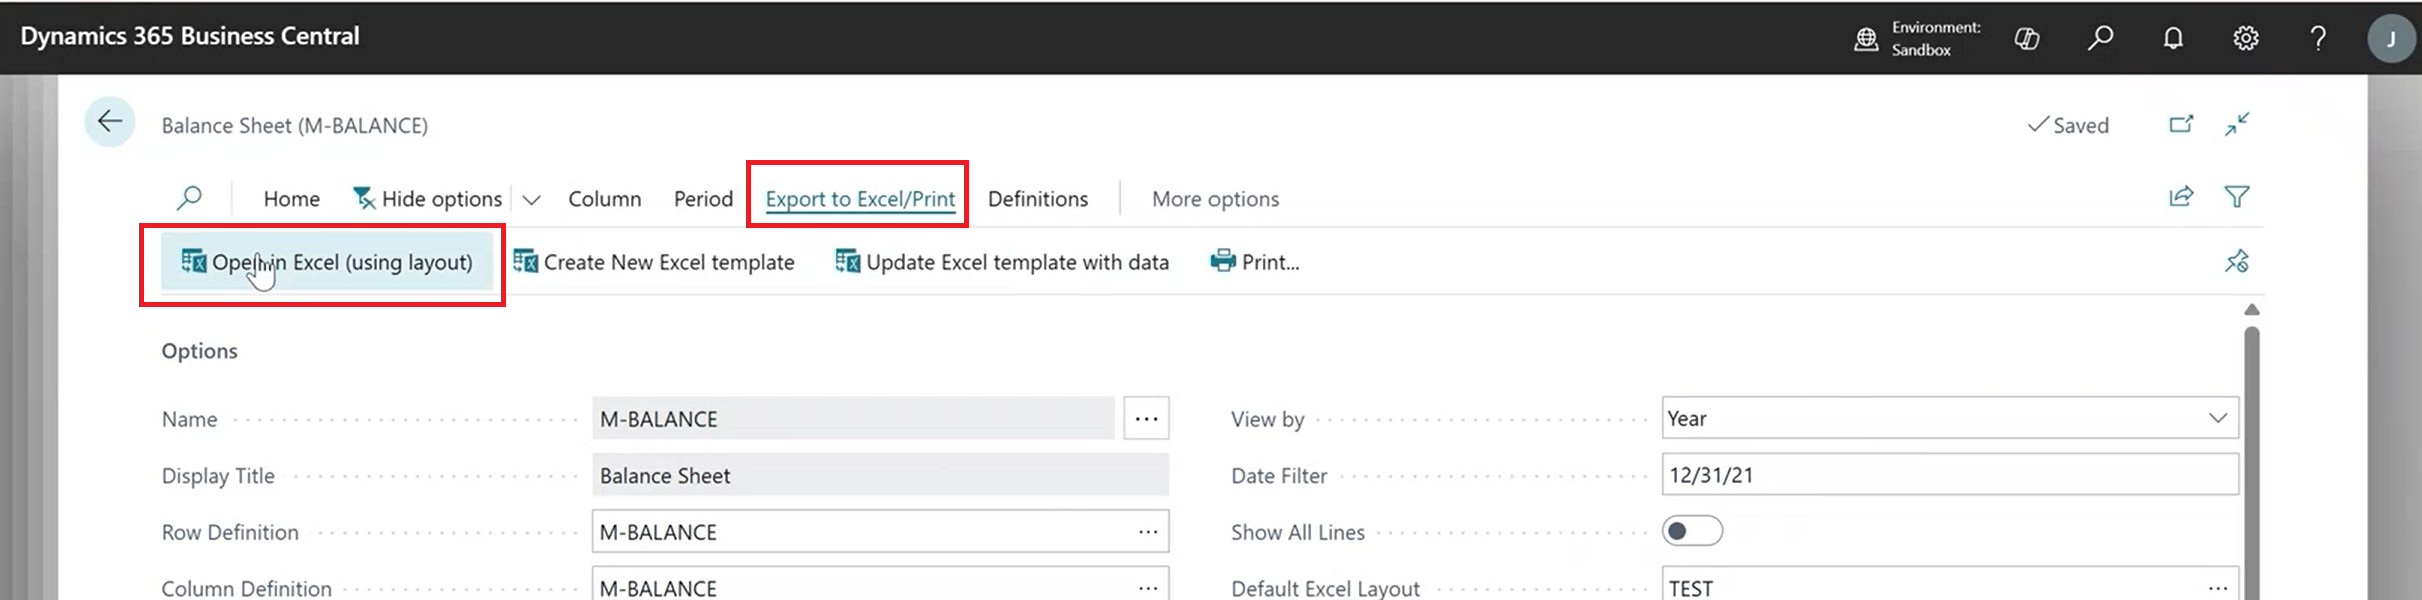Click Hide options
2422x600 pixels.
point(427,199)
